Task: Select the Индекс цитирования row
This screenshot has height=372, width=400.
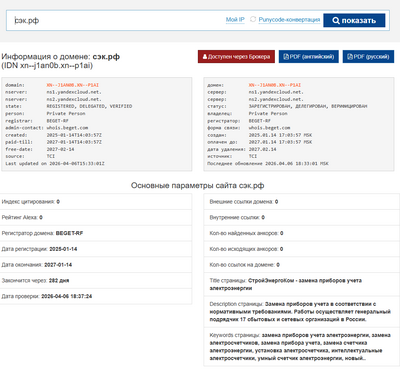Action: (x=96, y=202)
